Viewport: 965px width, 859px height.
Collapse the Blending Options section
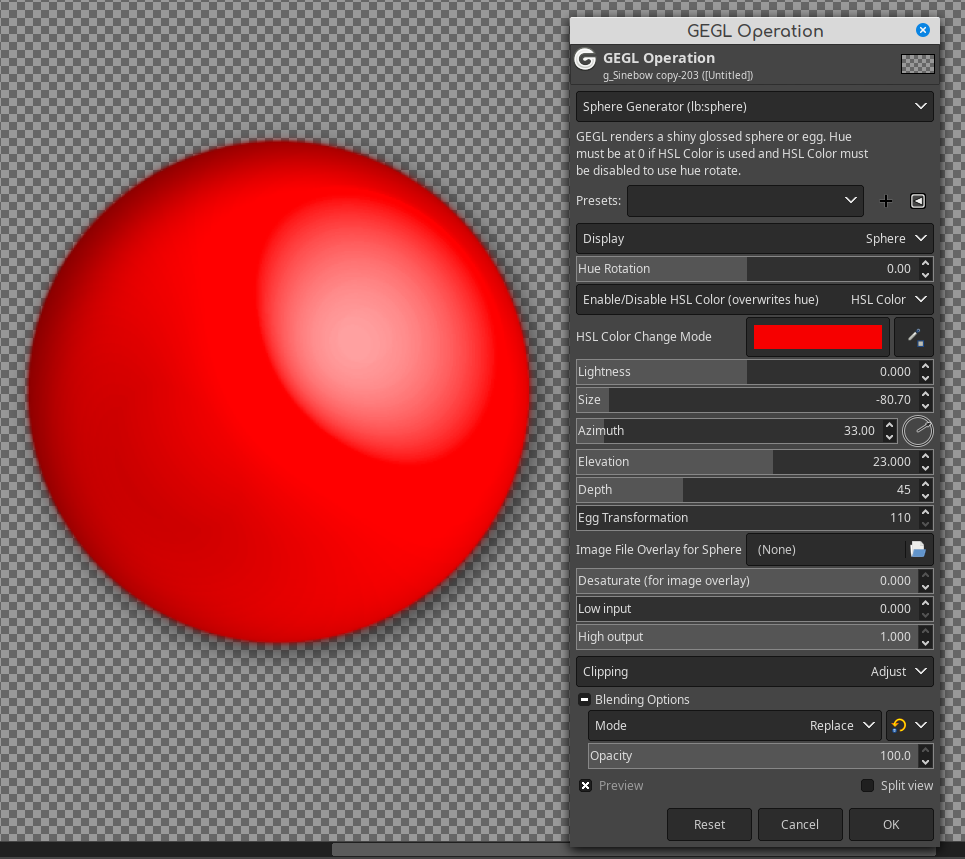click(x=585, y=700)
